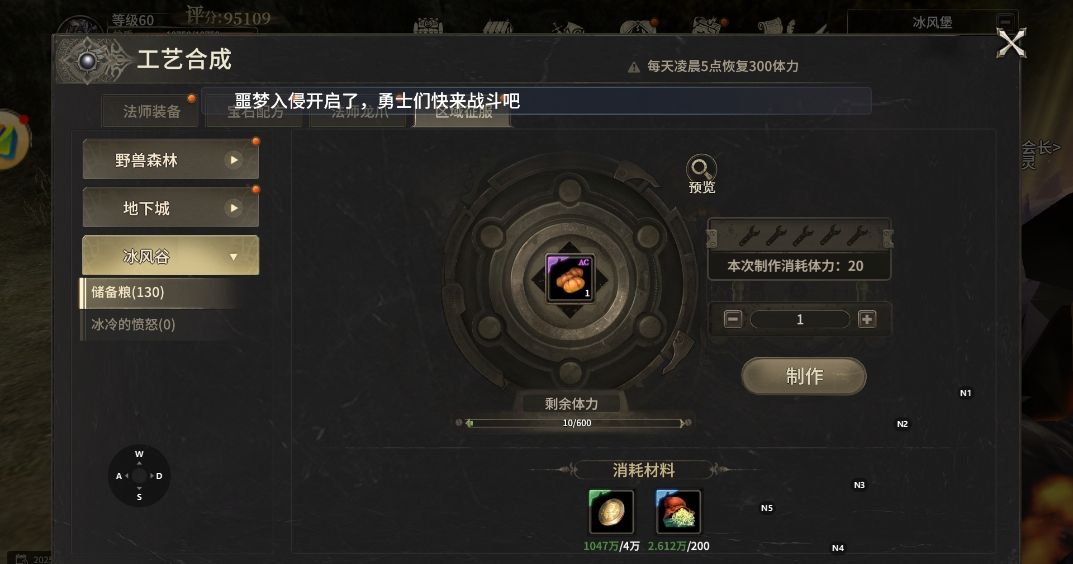Click the 预览 magnifier icon
The height and width of the screenshot is (564, 1073).
click(701, 168)
